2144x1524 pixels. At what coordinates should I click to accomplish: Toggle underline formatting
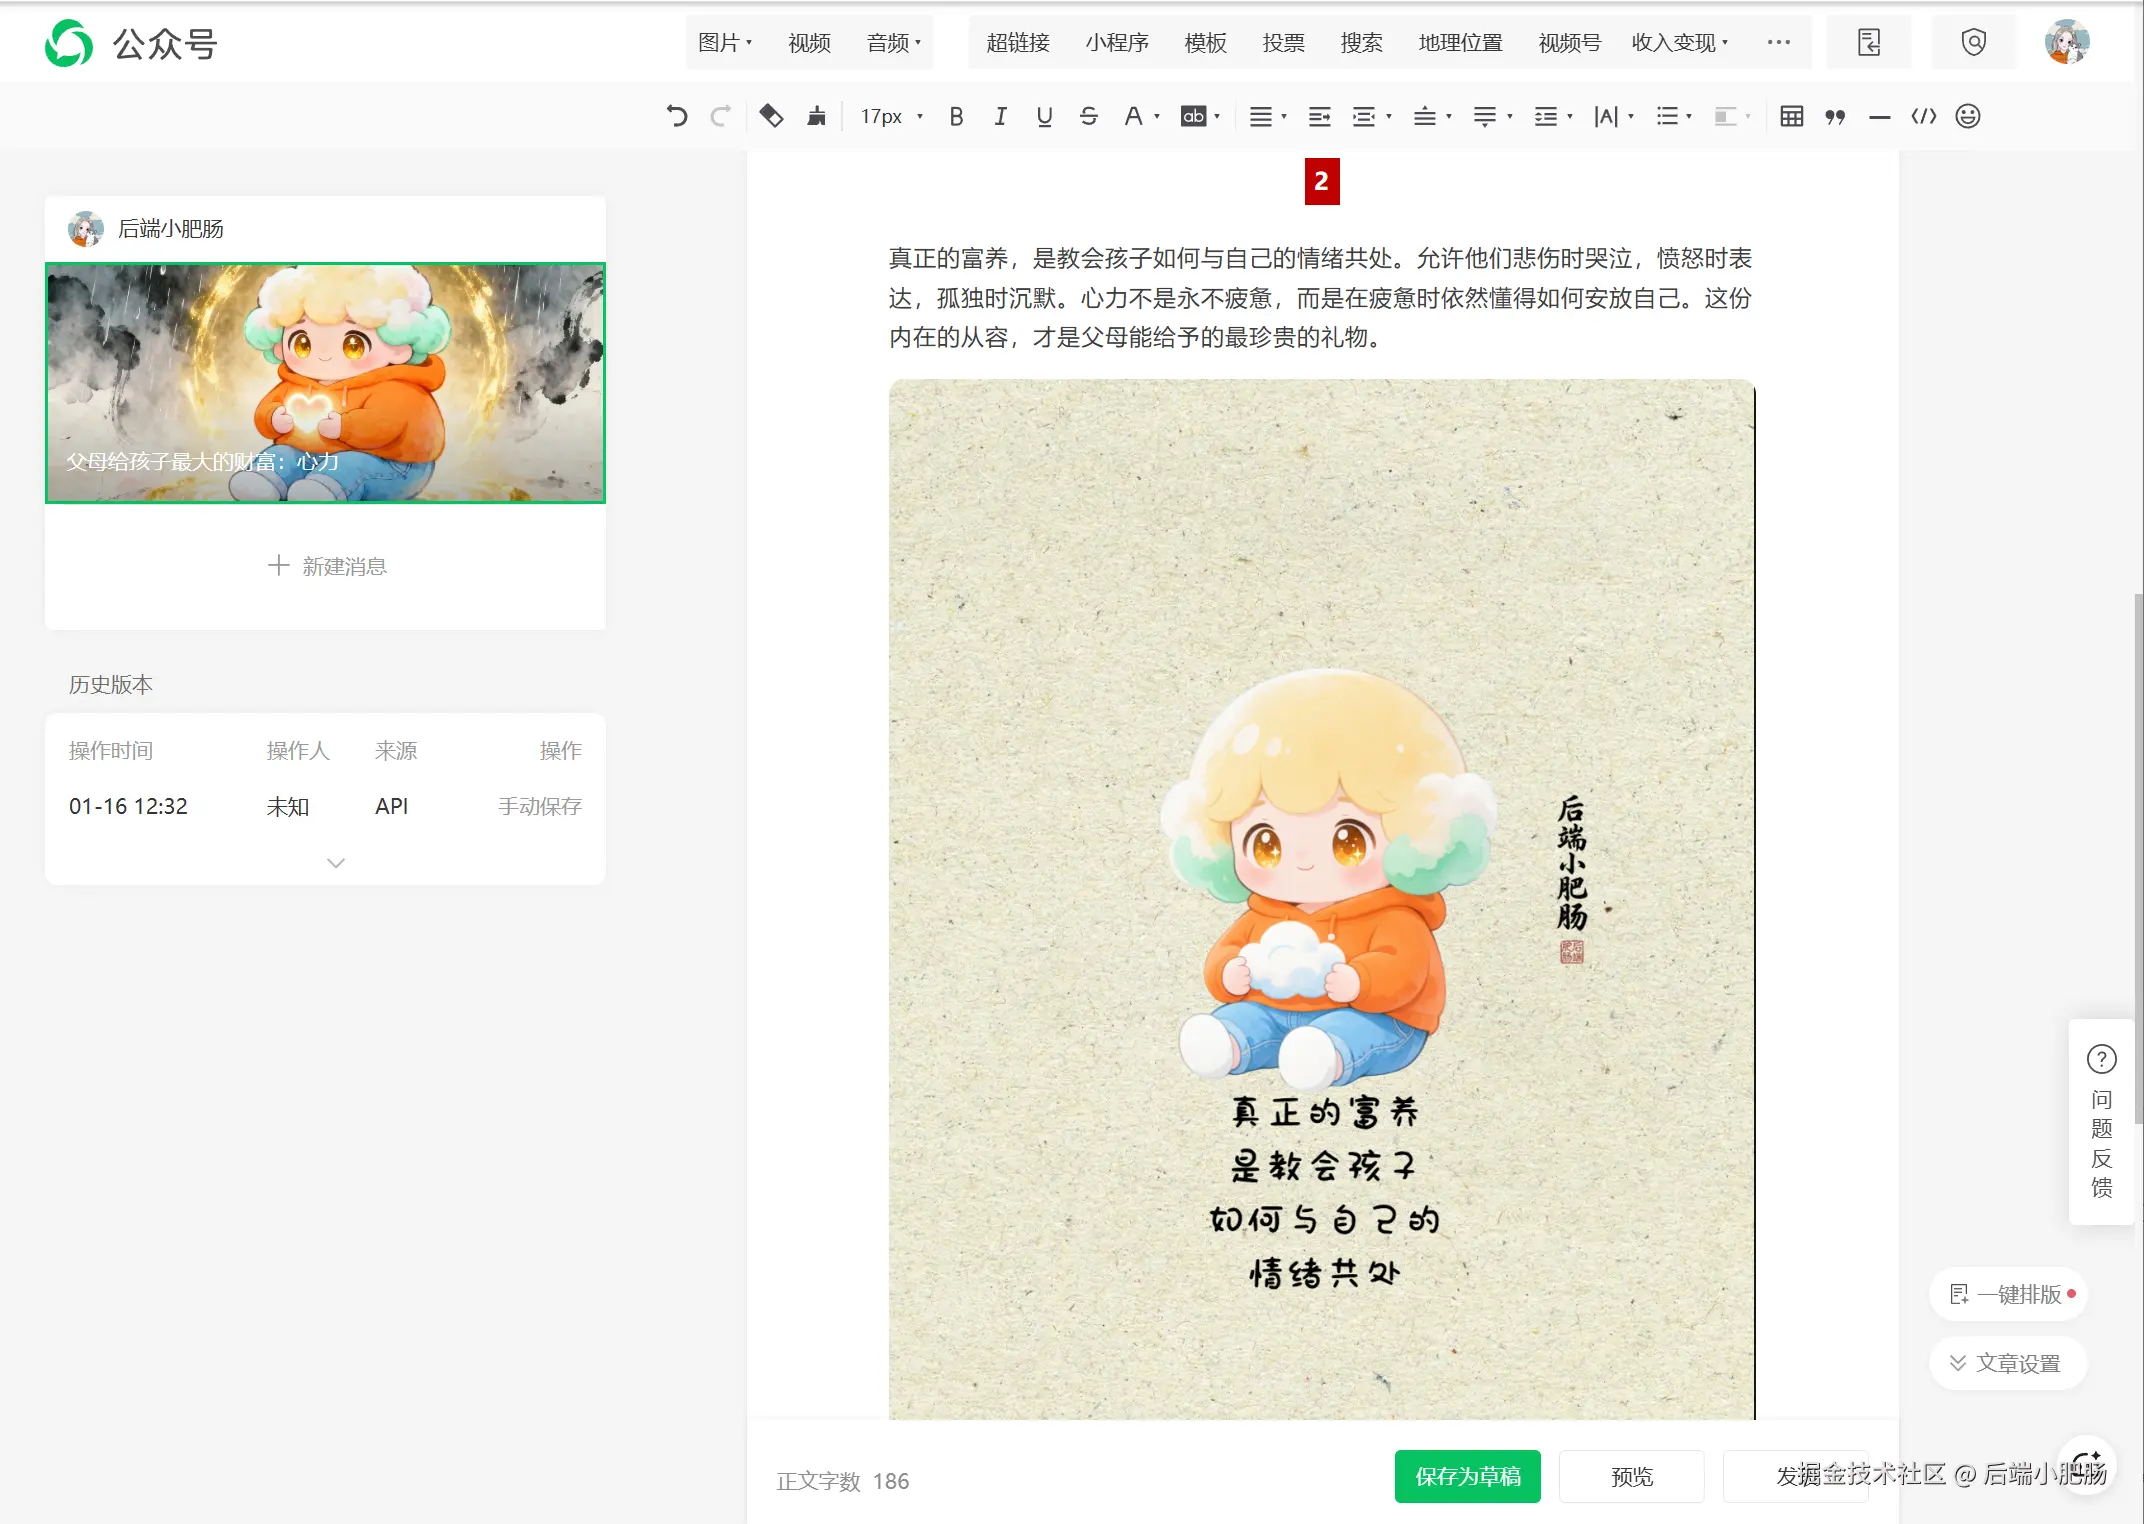[1044, 116]
